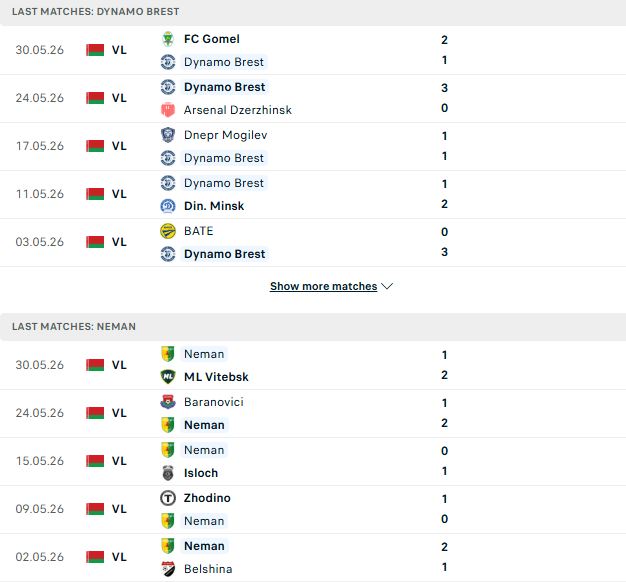Open ML Vitebsk team name link
Viewport: 626px width, 582px height.
pyautogui.click(x=216, y=377)
